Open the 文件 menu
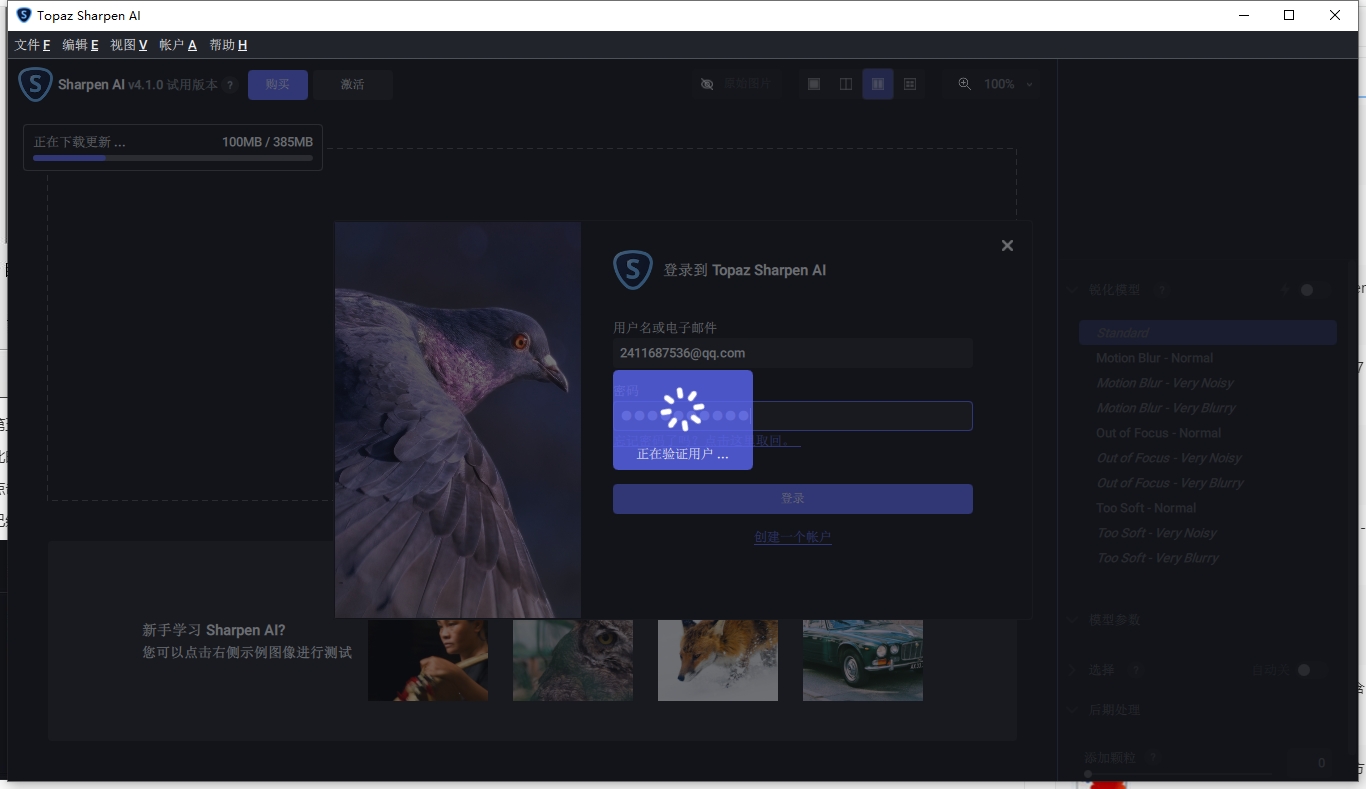The width and height of the screenshot is (1366, 789). pyautogui.click(x=32, y=45)
